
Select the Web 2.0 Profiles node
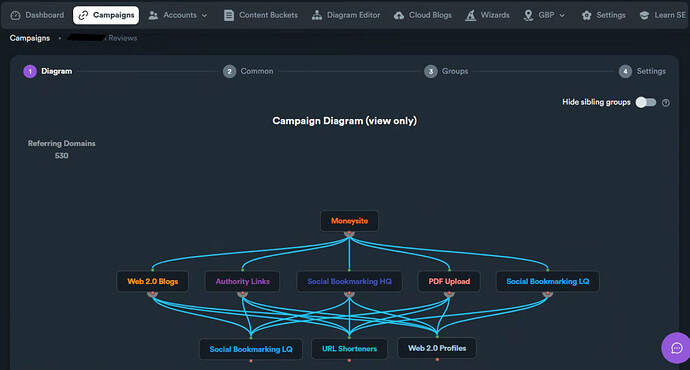(437, 348)
